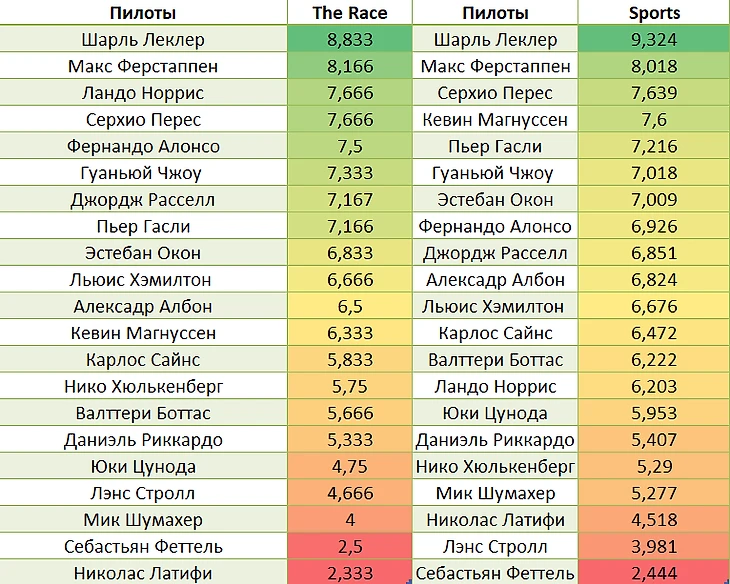This screenshot has height=584, width=730.
Task: Select the Кевин Магнуссен cell beside 7,6
Action: pos(495,120)
